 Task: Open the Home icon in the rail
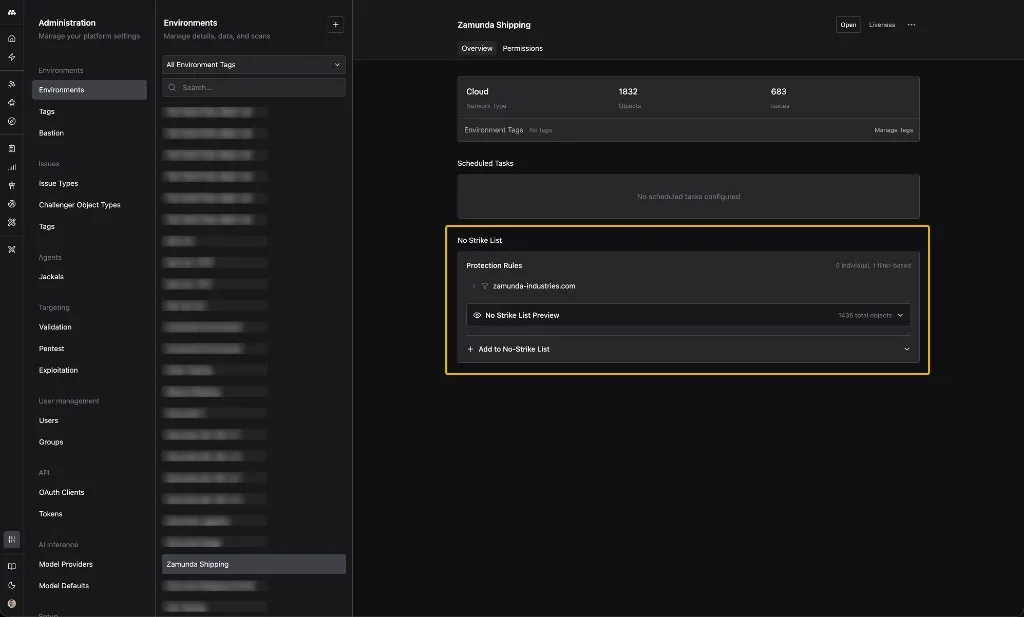[x=12, y=39]
